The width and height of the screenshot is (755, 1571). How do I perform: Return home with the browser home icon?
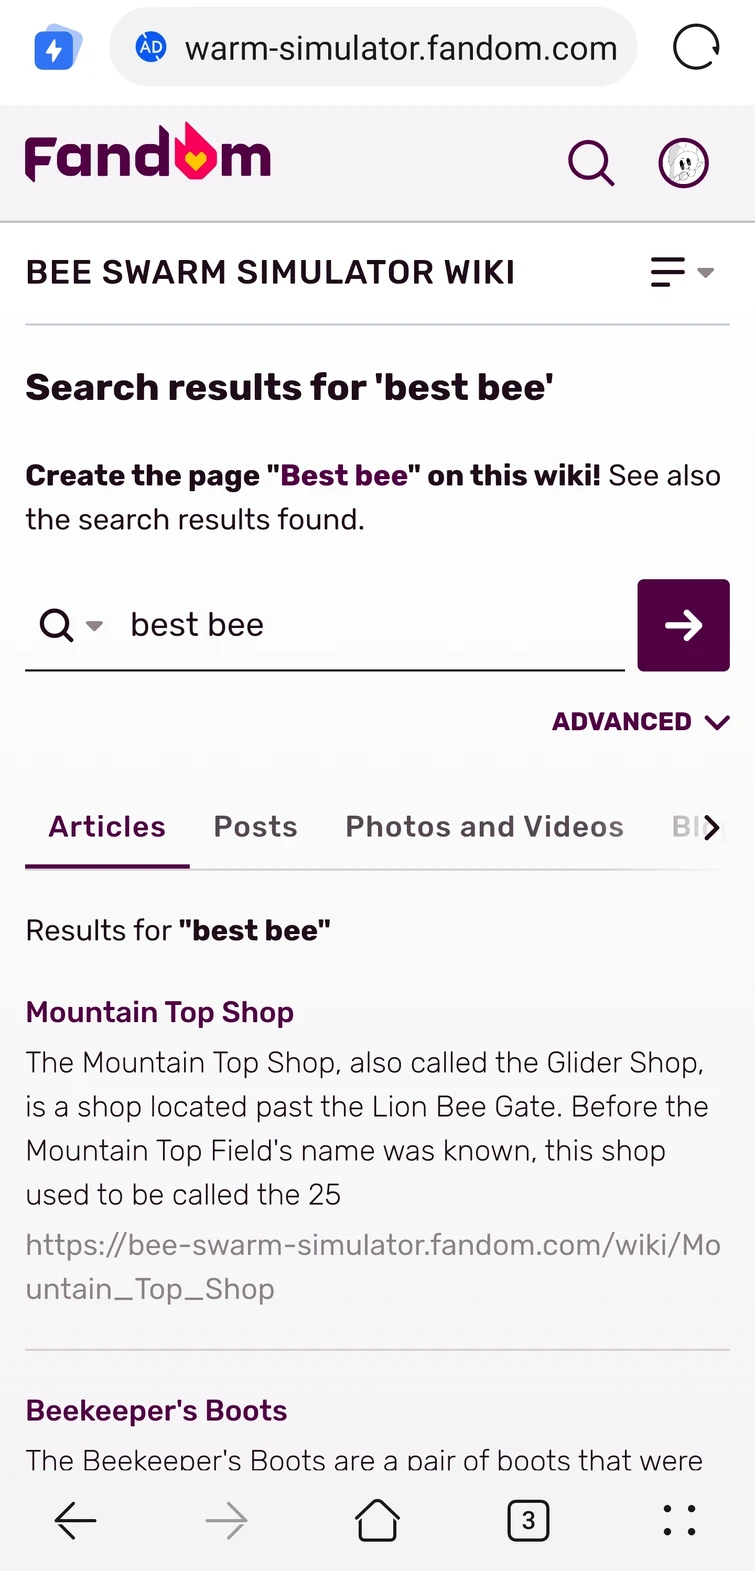[377, 1520]
